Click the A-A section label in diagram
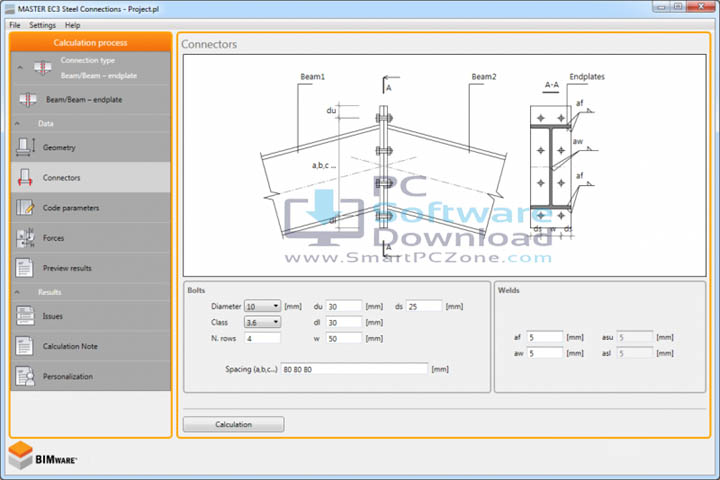 551,85
